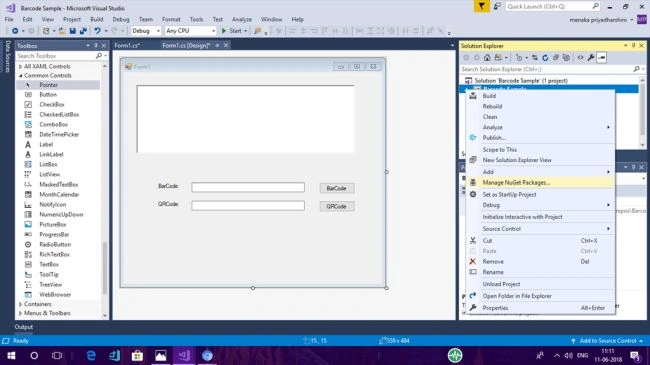Pin the Toolbox panel with auto-hide pin
Screen dimensions: 650x365
(96, 46)
